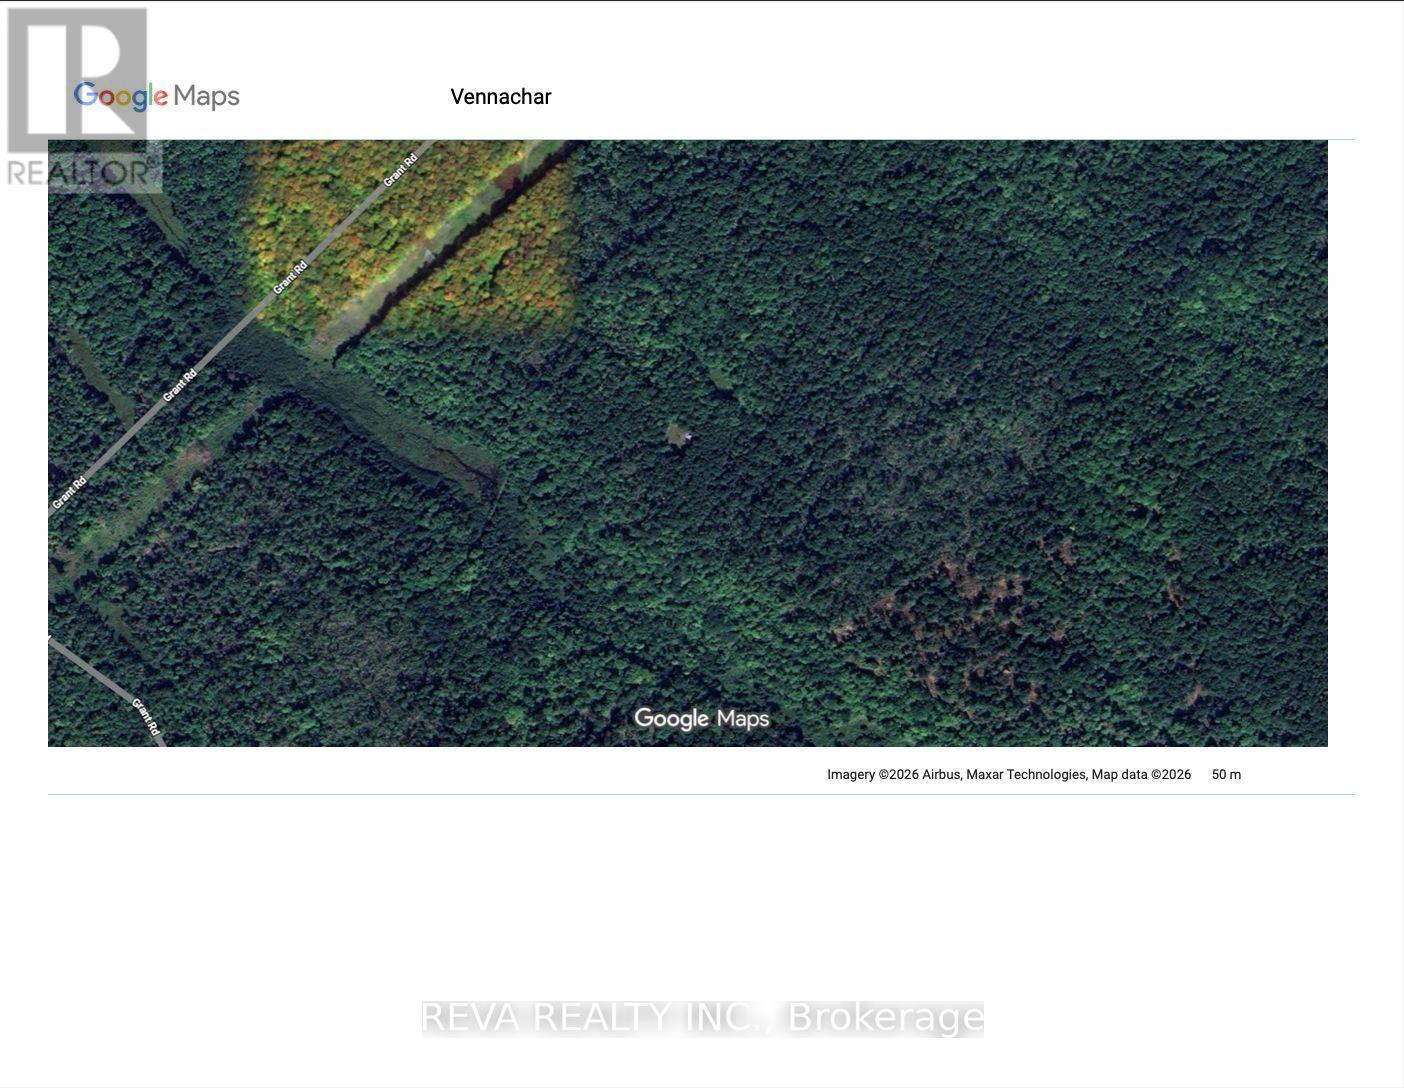Click the Google watermark on the satellite map
Viewport: 1404px width, 1088px height.
[x=671, y=718]
